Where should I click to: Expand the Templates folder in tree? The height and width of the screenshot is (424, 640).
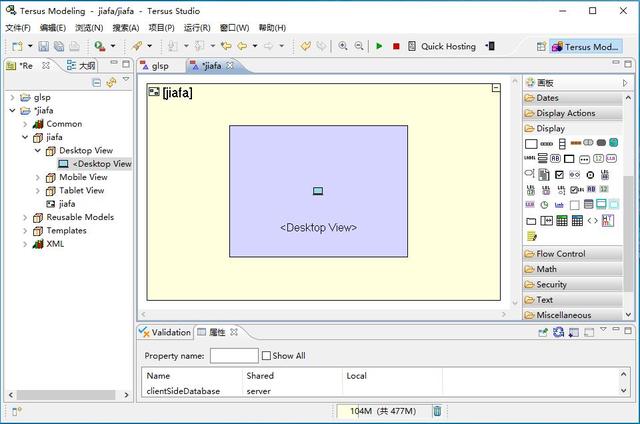coord(26,230)
